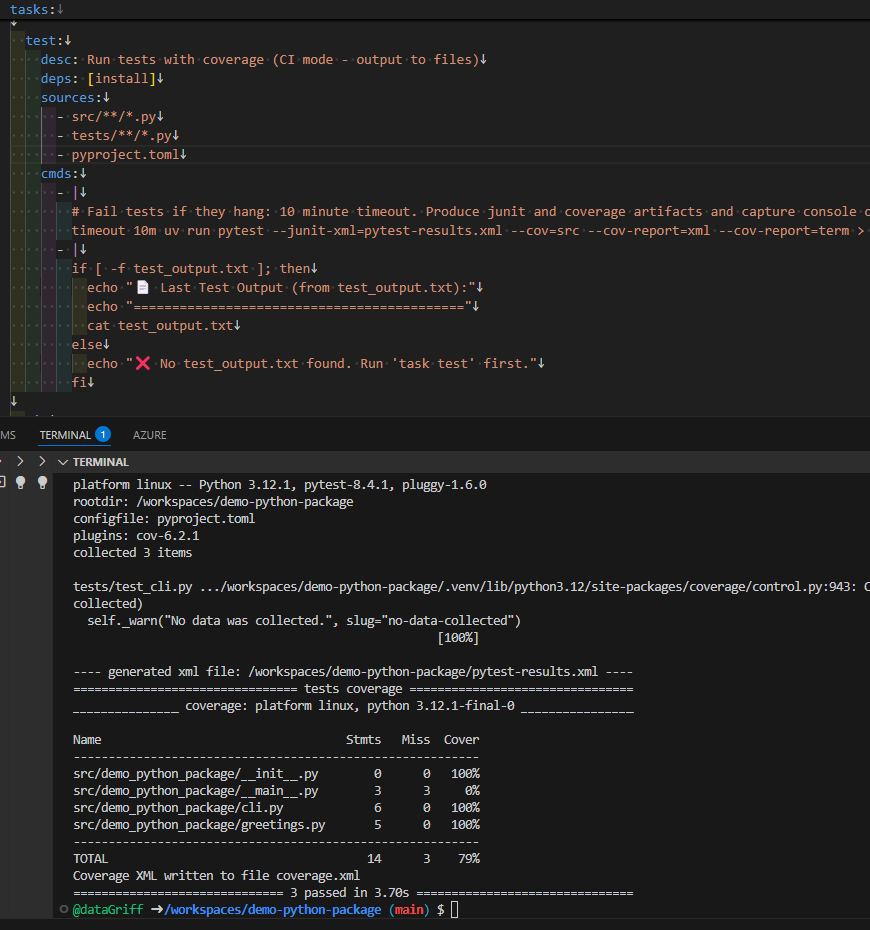Viewport: 870px width, 930px height.
Task: Click 'rootdir: /workspaces/demo-python-package' terminal line
Action: (213, 501)
